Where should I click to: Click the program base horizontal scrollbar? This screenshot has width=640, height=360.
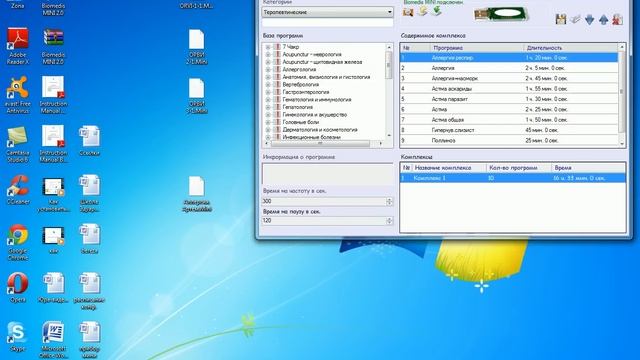tap(323, 144)
